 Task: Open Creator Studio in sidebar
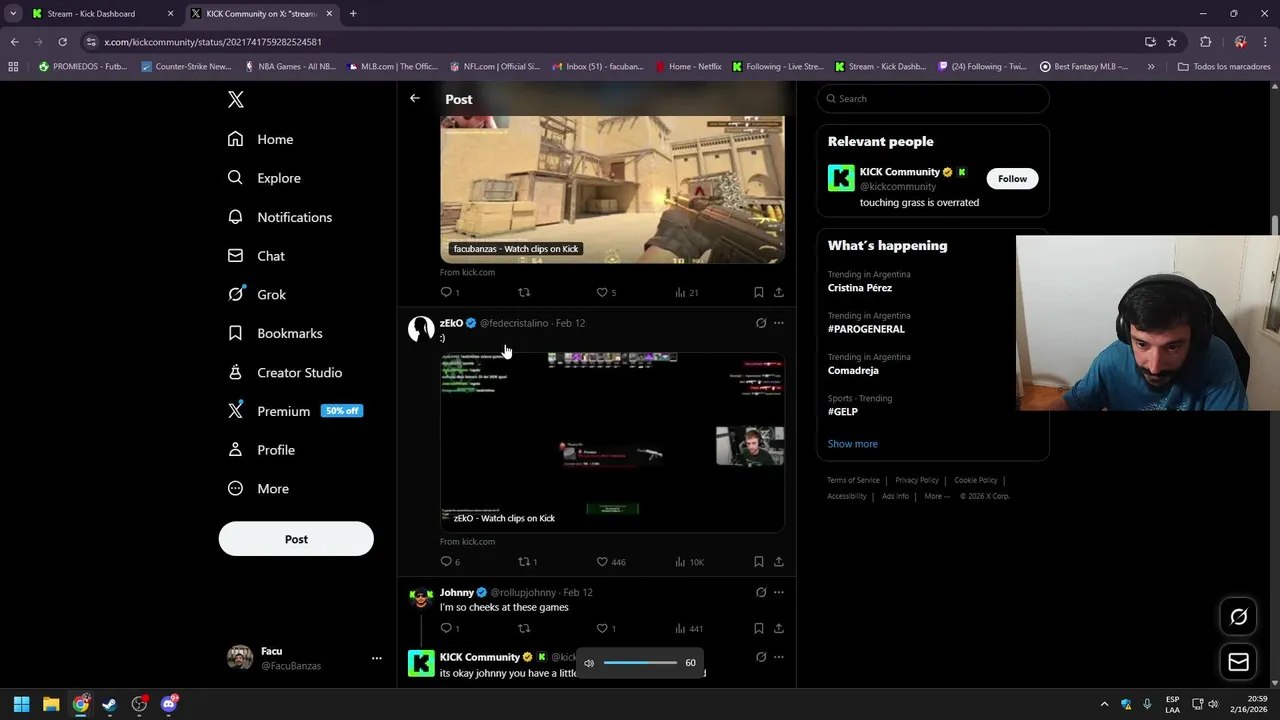(x=285, y=372)
